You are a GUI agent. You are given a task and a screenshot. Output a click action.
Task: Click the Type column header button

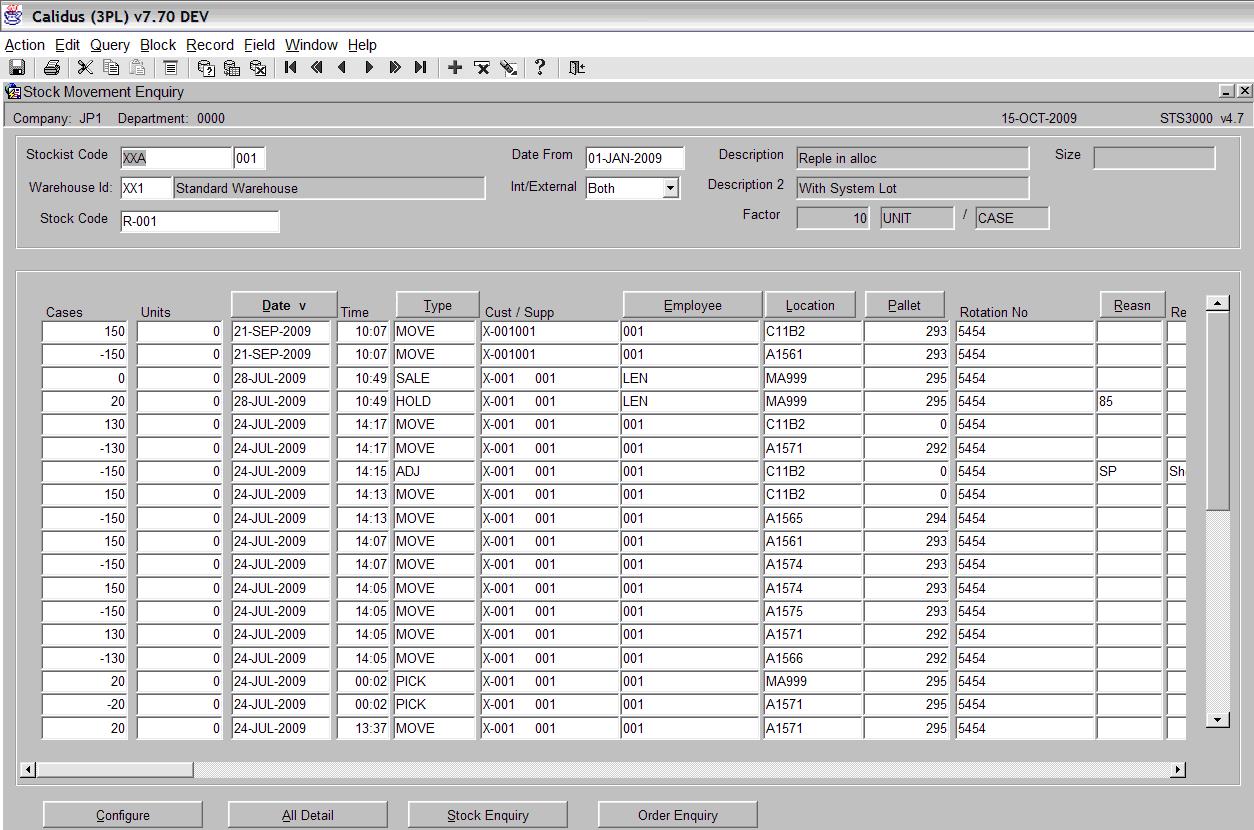437,306
